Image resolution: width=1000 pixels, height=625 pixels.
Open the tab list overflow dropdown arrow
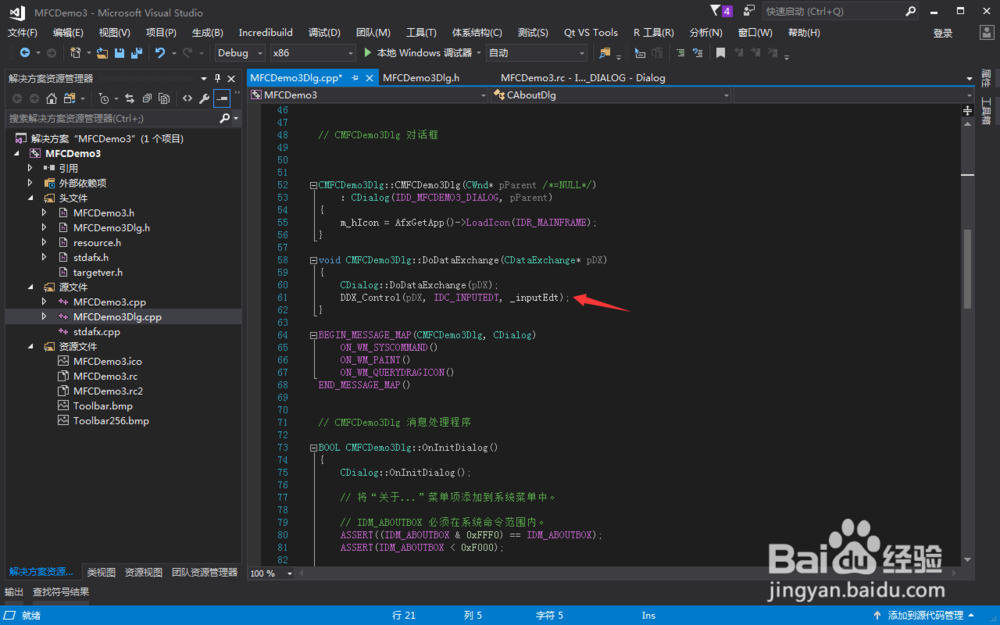969,78
